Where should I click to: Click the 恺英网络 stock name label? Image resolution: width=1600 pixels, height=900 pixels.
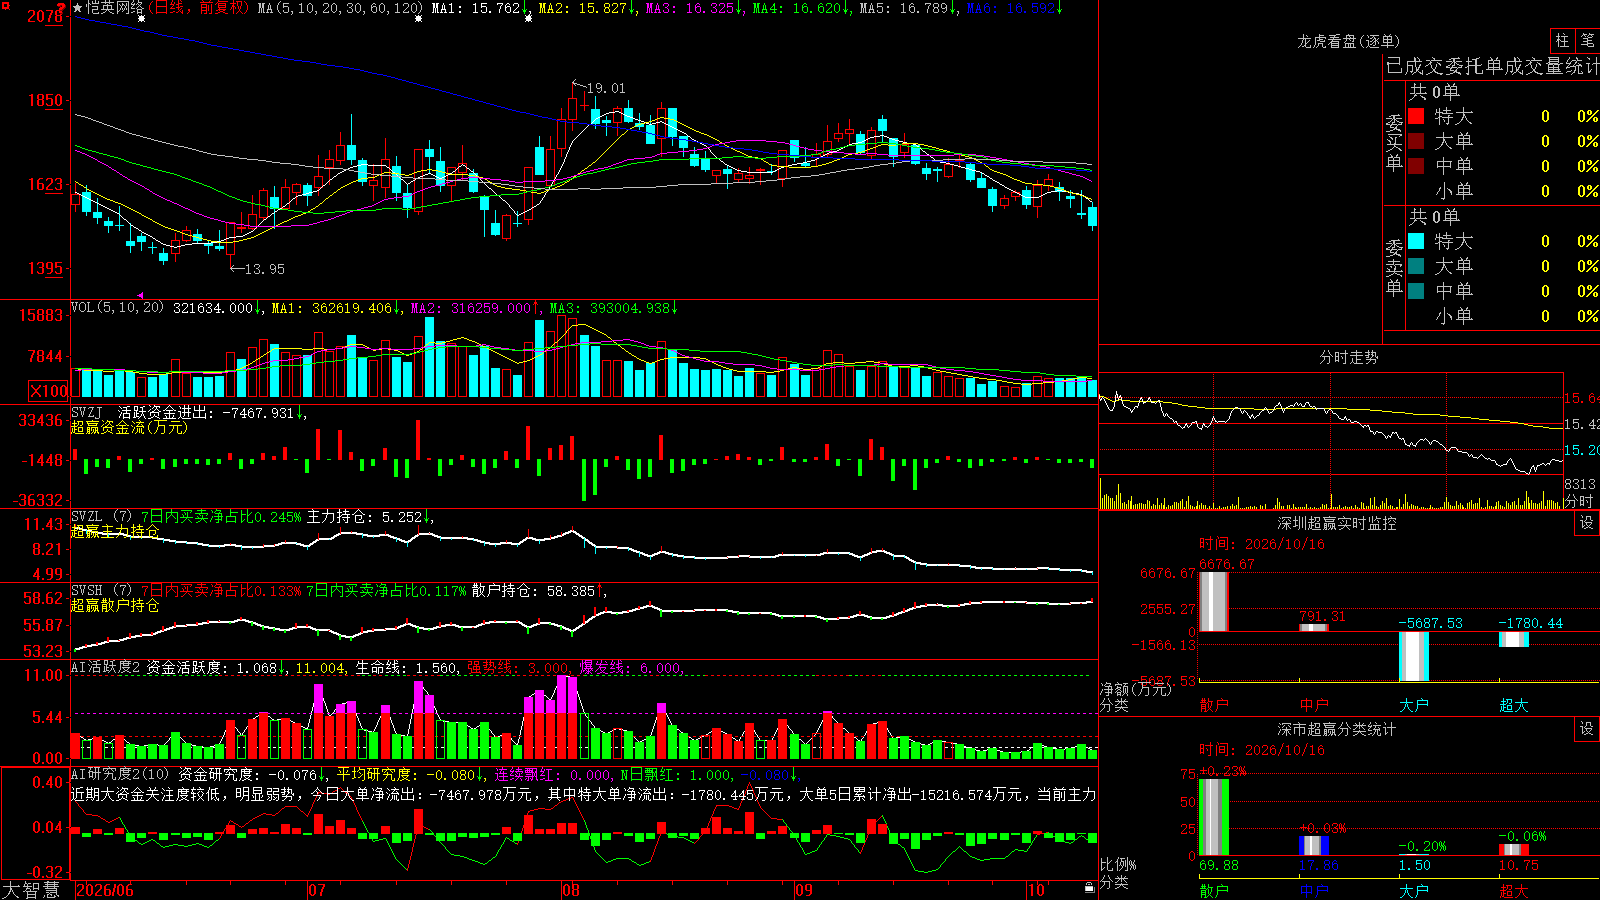[x=115, y=8]
